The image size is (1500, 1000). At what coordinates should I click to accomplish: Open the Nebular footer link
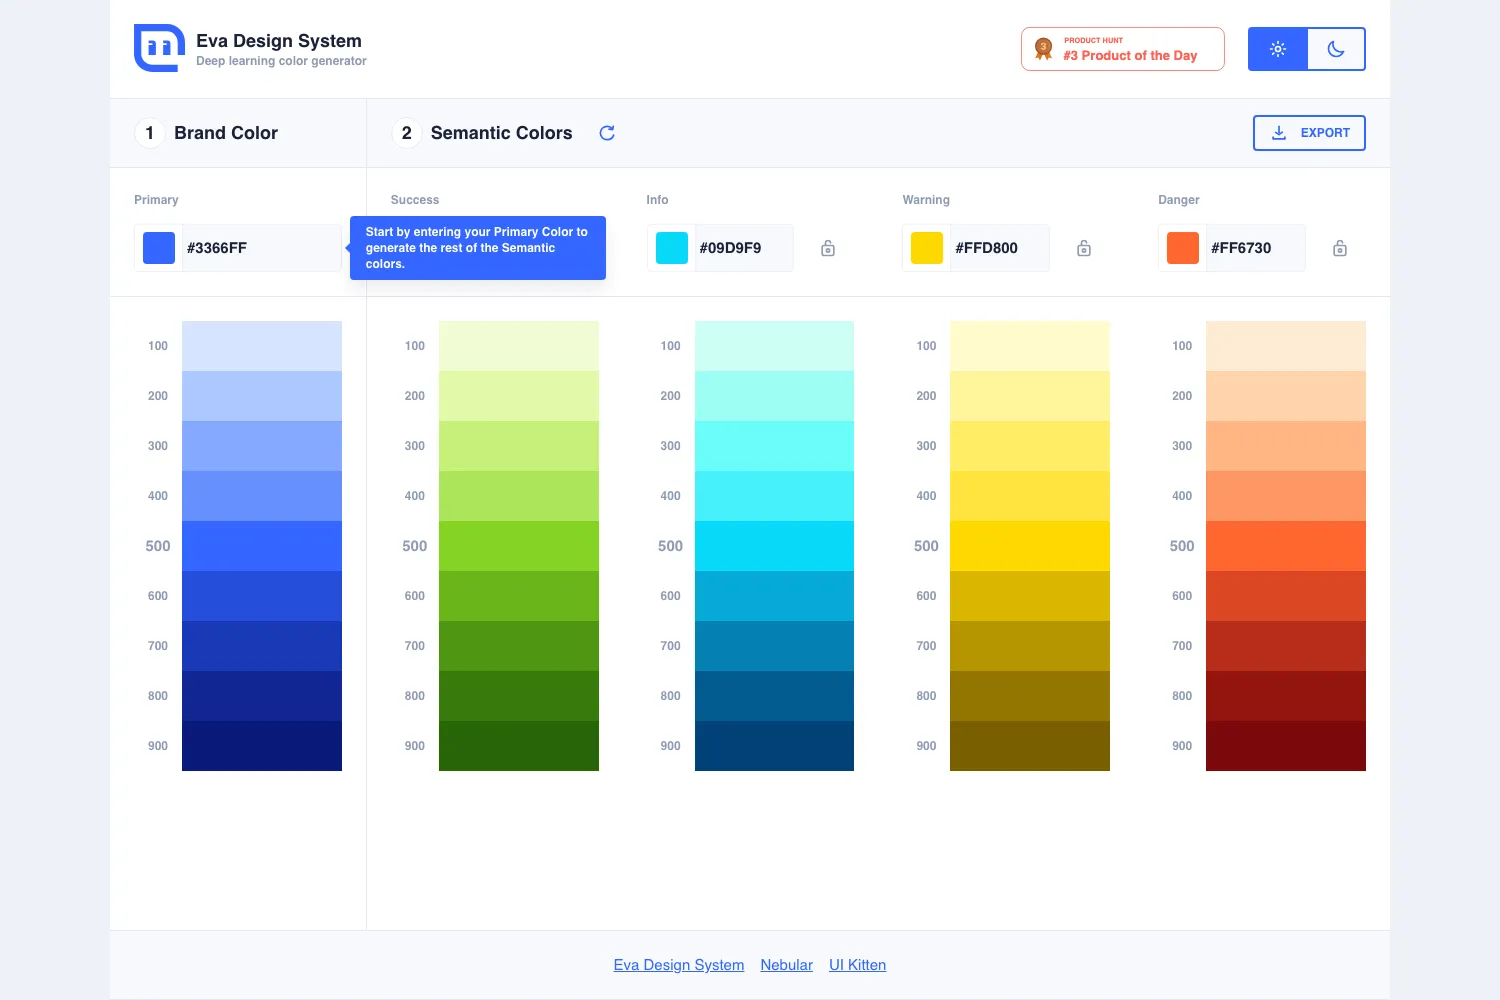point(787,965)
